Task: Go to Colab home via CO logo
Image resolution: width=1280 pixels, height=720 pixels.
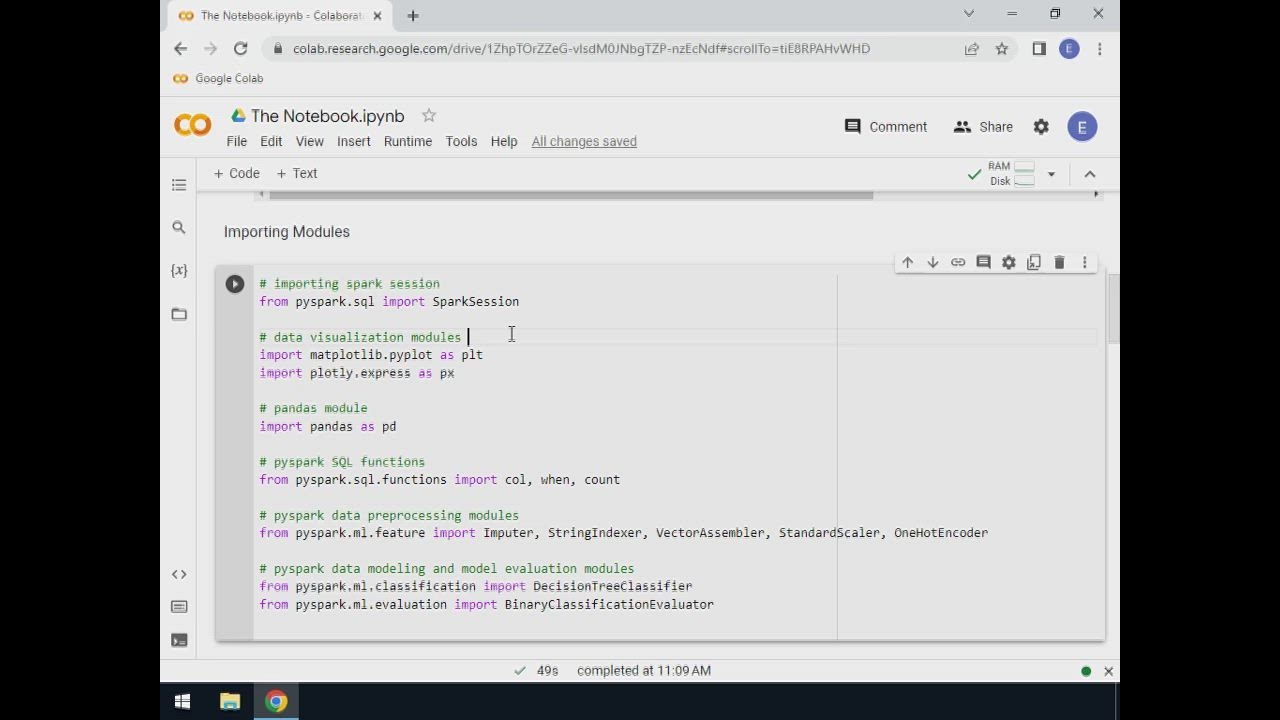Action: 193,125
